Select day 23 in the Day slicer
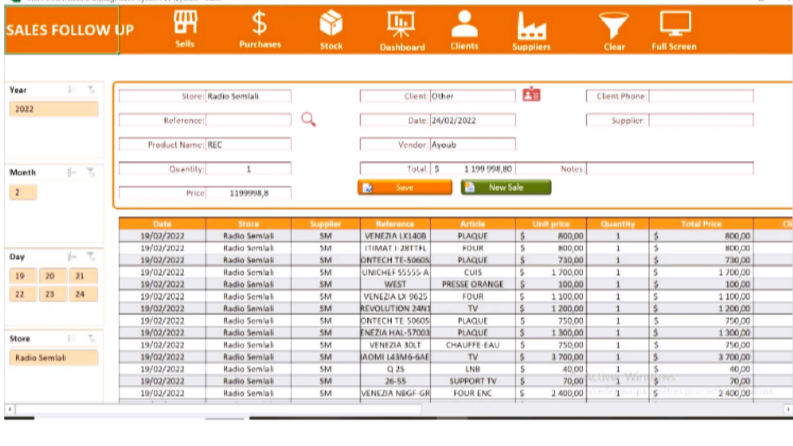793x446 pixels. [53, 294]
